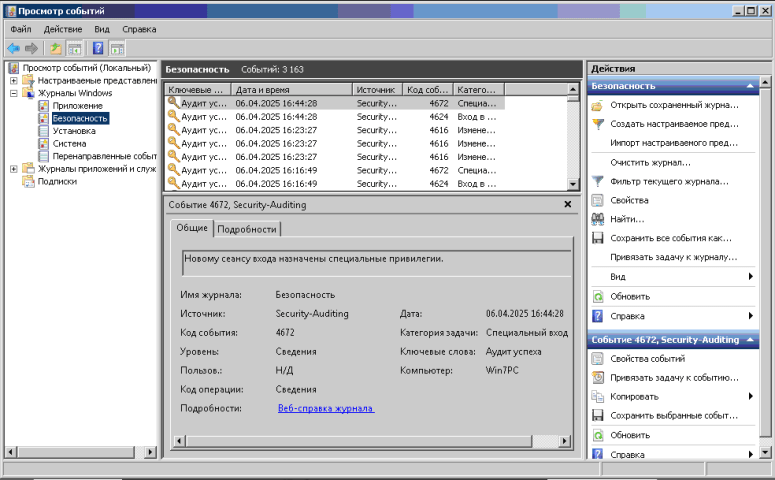Sort by the Категория column header
Image resolution: width=775 pixels, height=480 pixels.
[478, 89]
